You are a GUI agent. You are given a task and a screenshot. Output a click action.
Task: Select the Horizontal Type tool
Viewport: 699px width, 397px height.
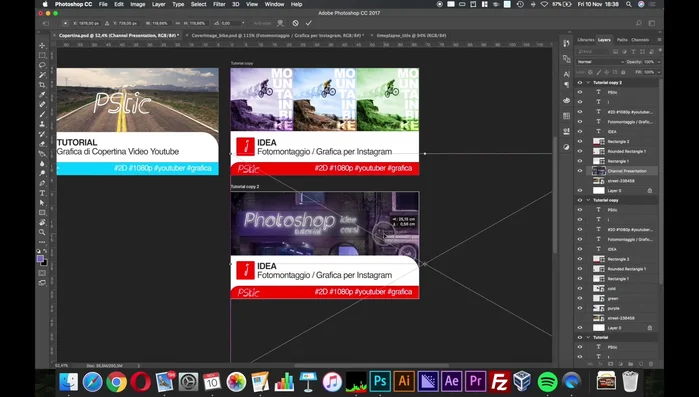42,193
